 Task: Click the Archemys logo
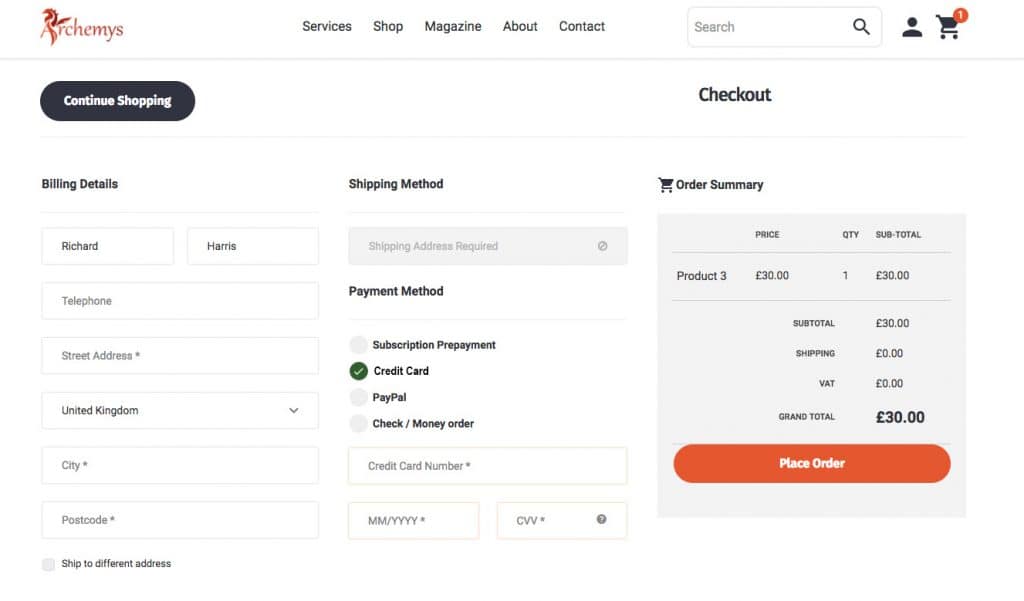[82, 27]
